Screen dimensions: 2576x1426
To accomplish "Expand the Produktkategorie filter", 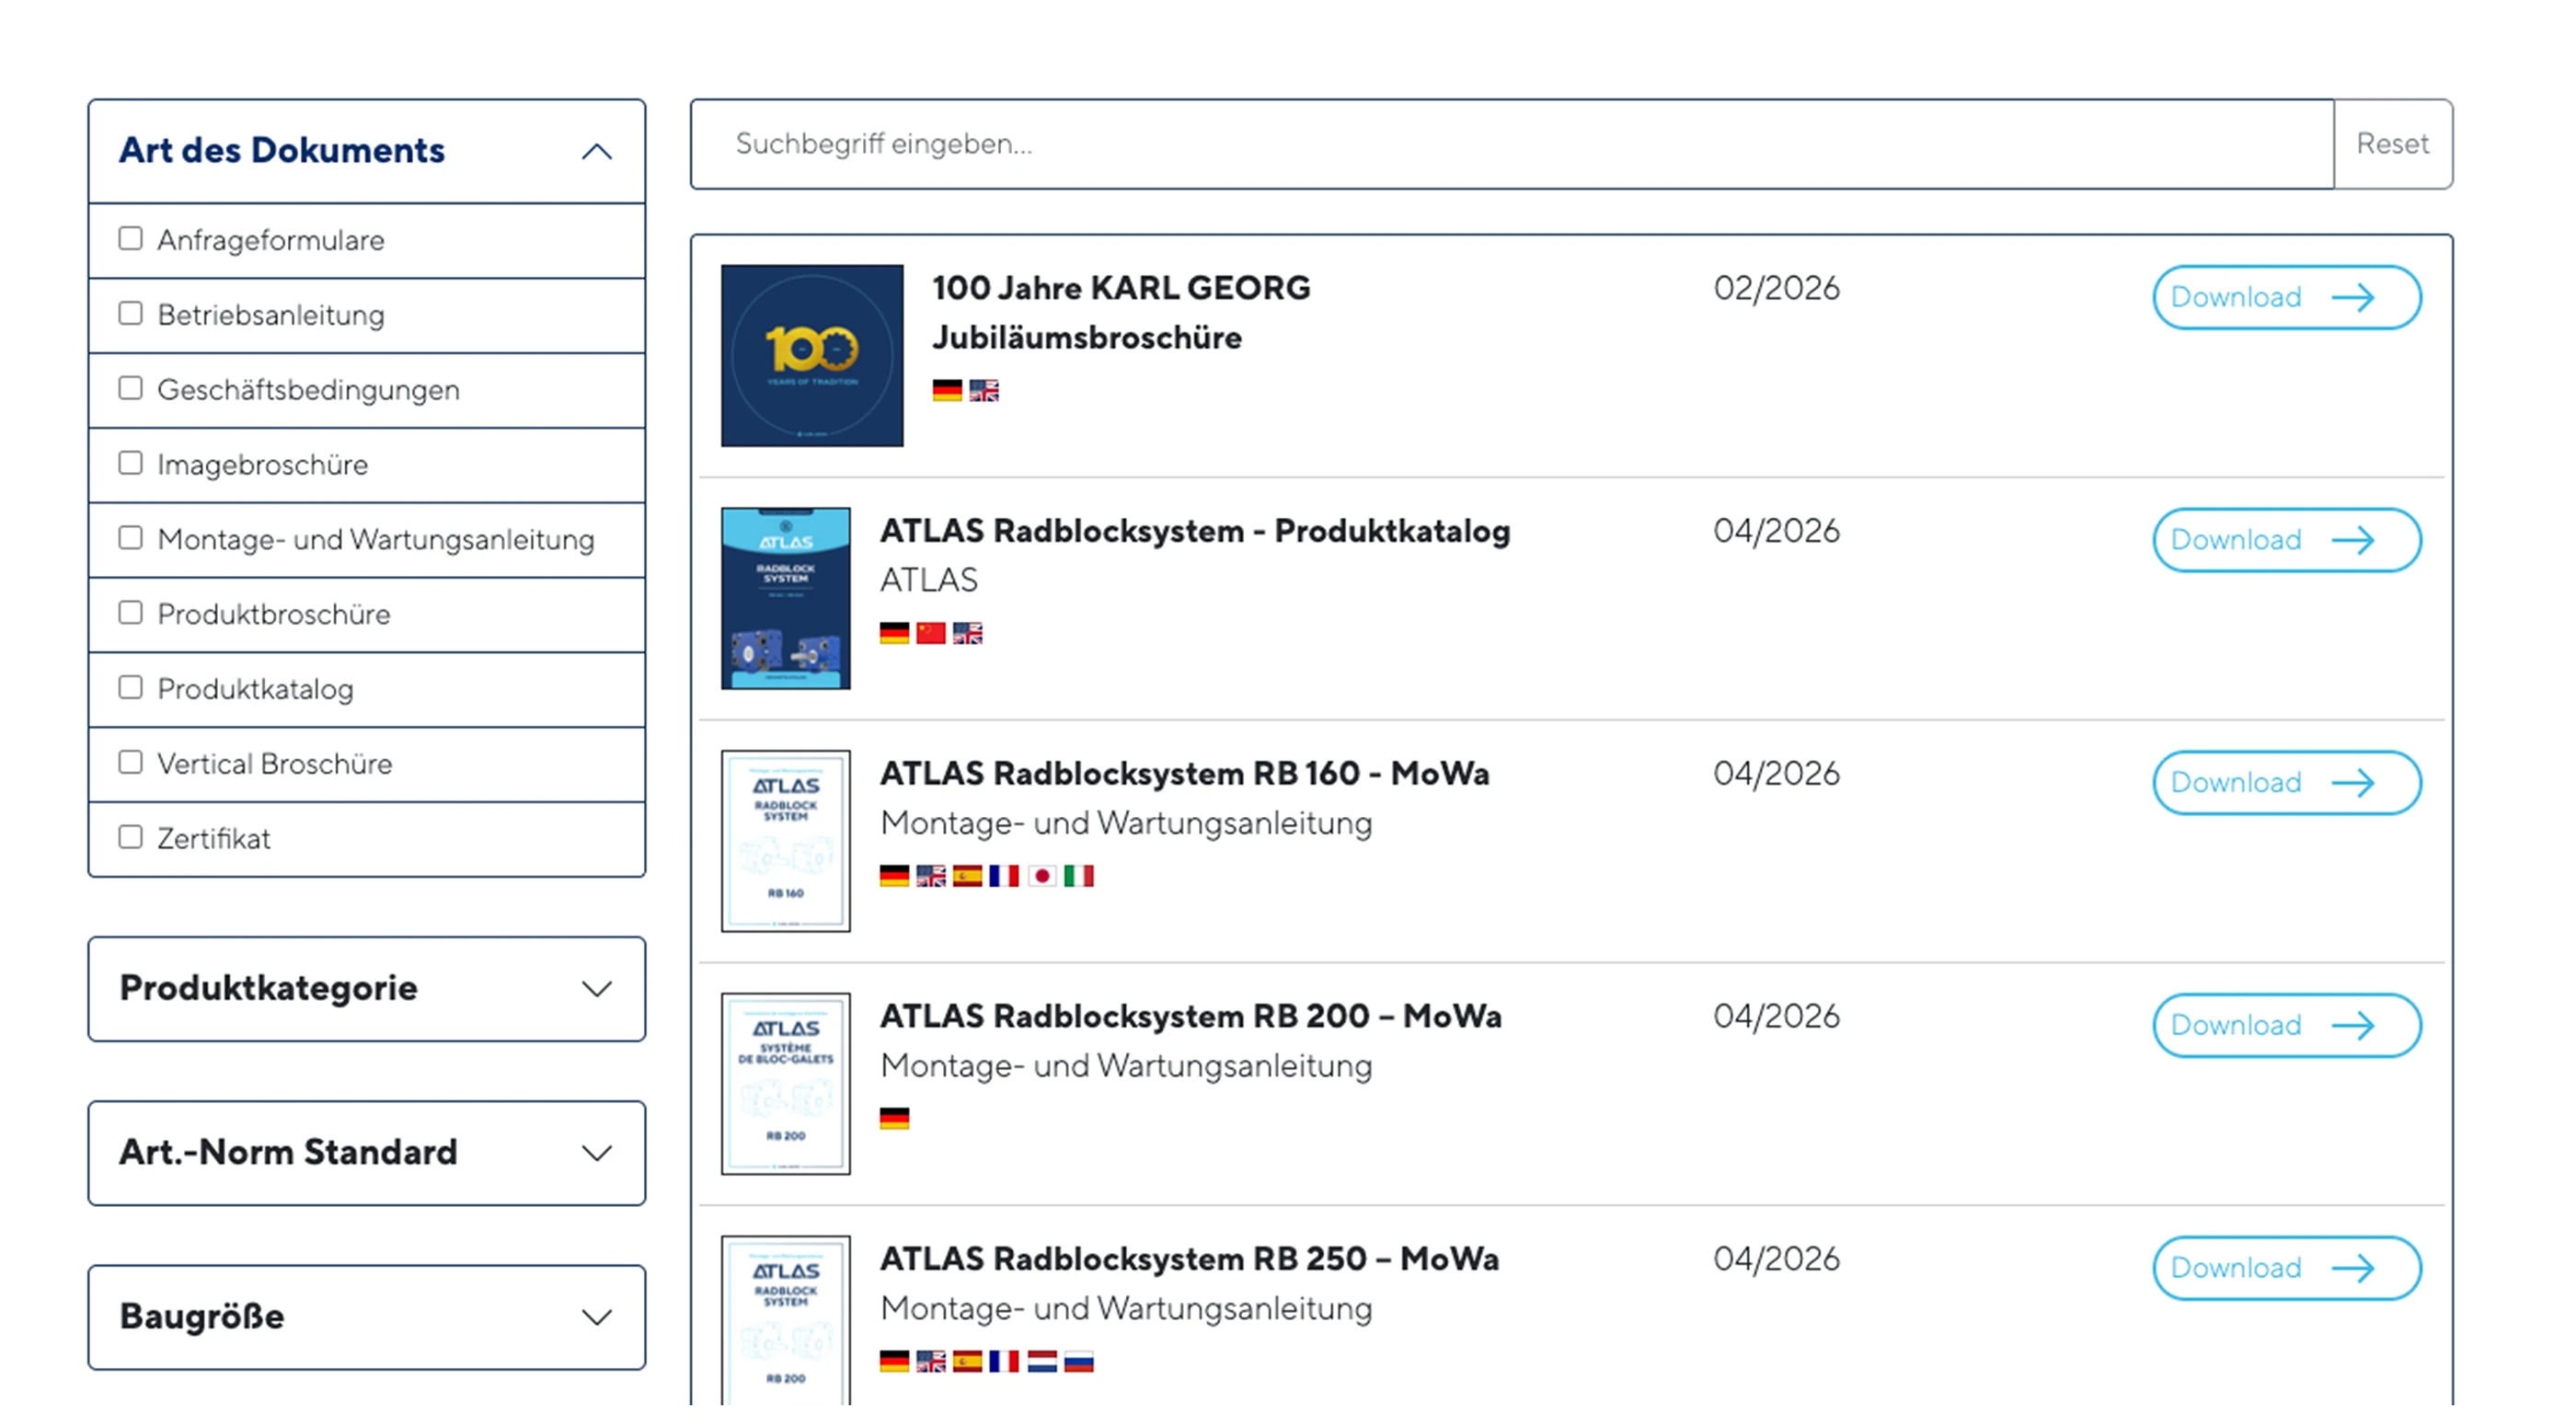I will pos(366,989).
